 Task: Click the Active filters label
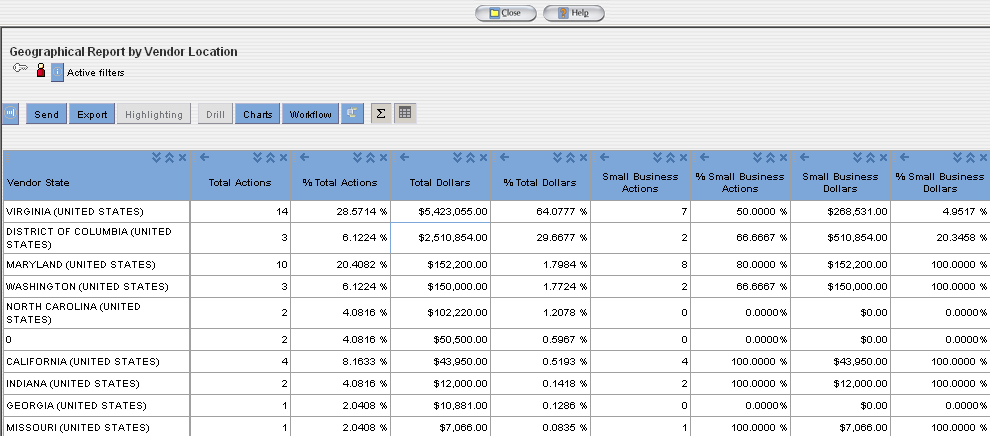point(96,73)
